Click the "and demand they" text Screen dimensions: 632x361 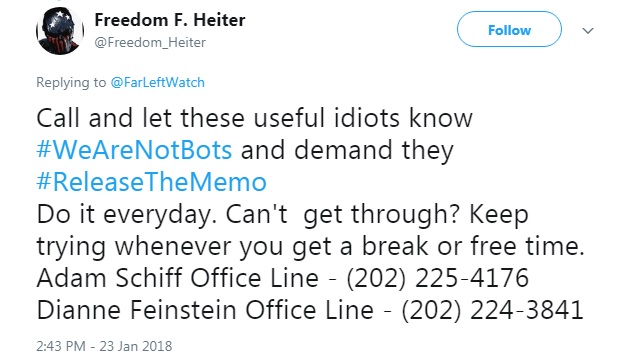[347, 150]
